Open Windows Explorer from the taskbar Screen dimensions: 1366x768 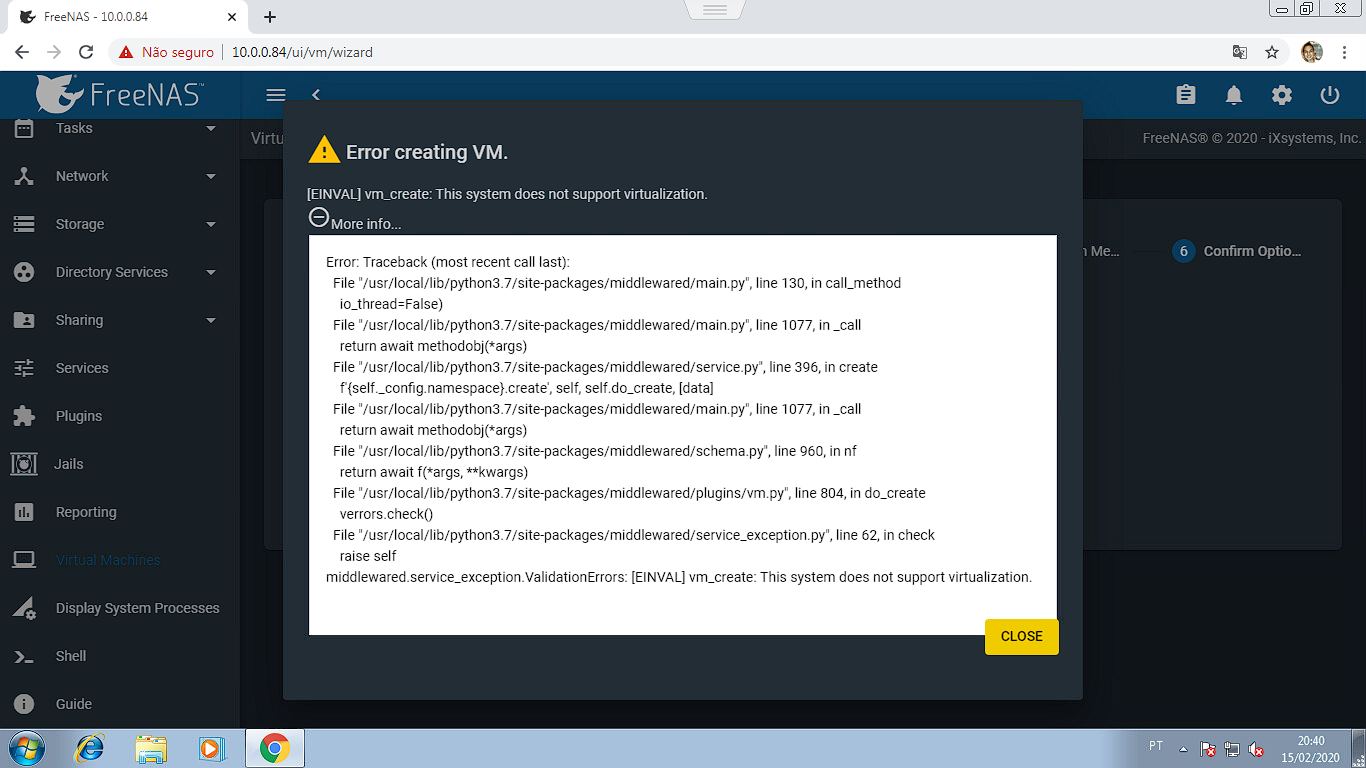(x=152, y=748)
